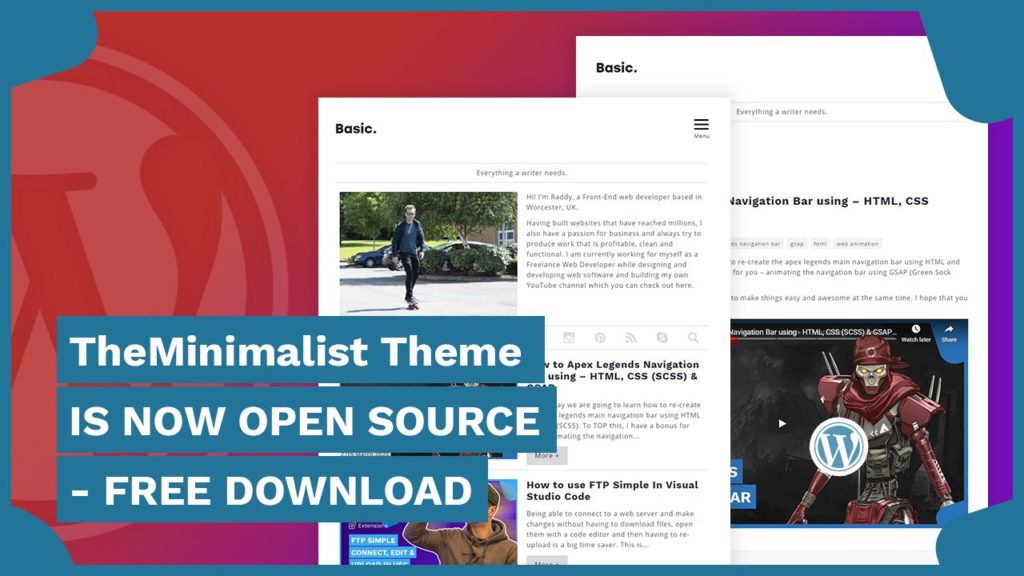Click the Basic. logo on back page
This screenshot has height=576, width=1024.
click(x=616, y=68)
